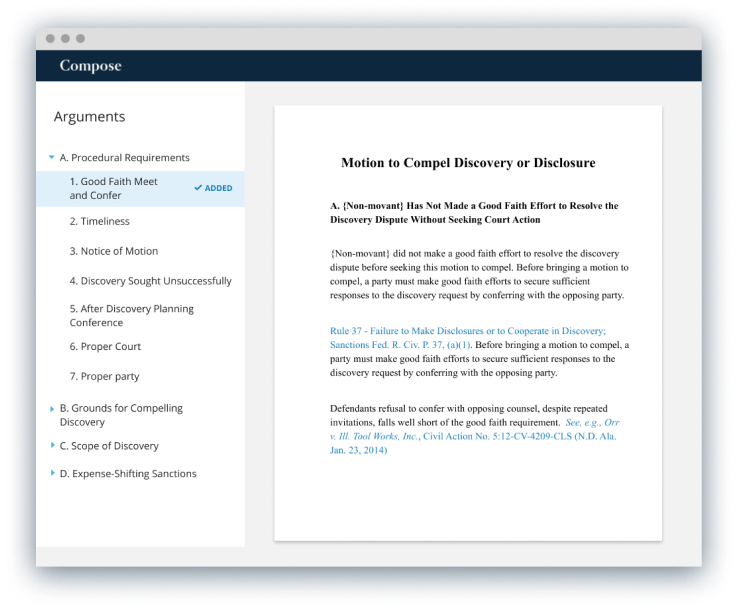Select the Good Faith Meet and Confer argument
Screen dimensions: 738x611
(x=113, y=188)
